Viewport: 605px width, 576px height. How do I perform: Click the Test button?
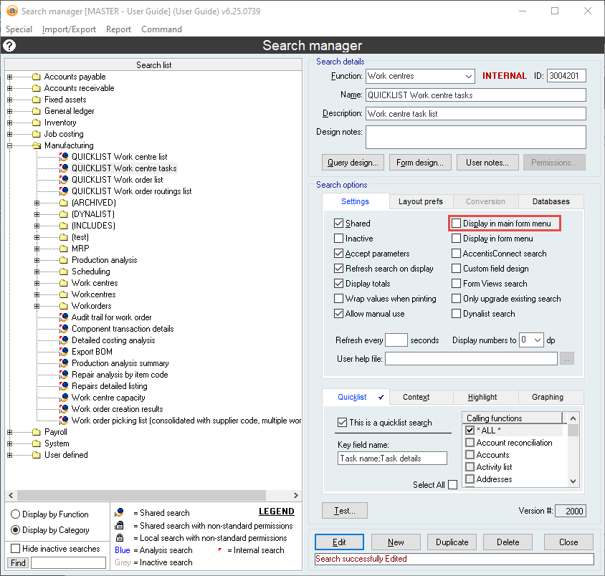345,511
